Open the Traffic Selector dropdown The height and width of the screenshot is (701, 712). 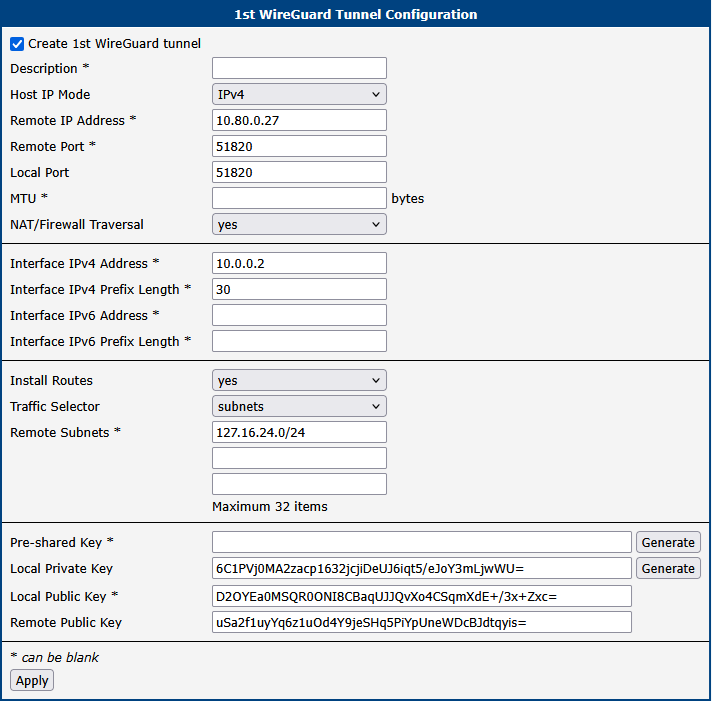[x=299, y=406]
